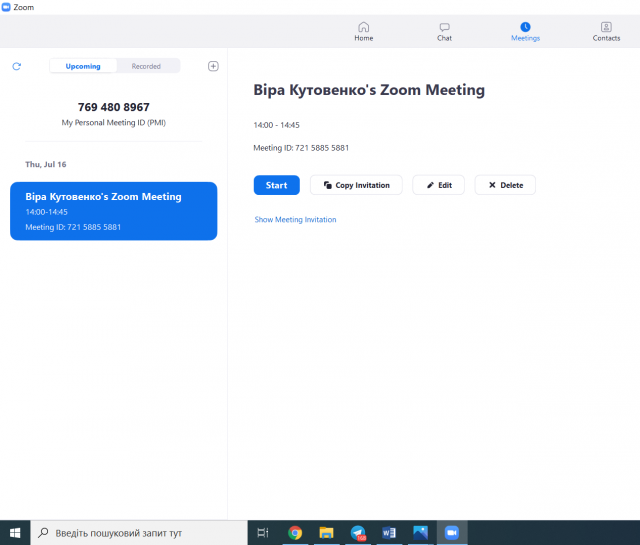Select Віра Кутовенко's meeting in list
The height and width of the screenshot is (545, 640).
coord(113,211)
